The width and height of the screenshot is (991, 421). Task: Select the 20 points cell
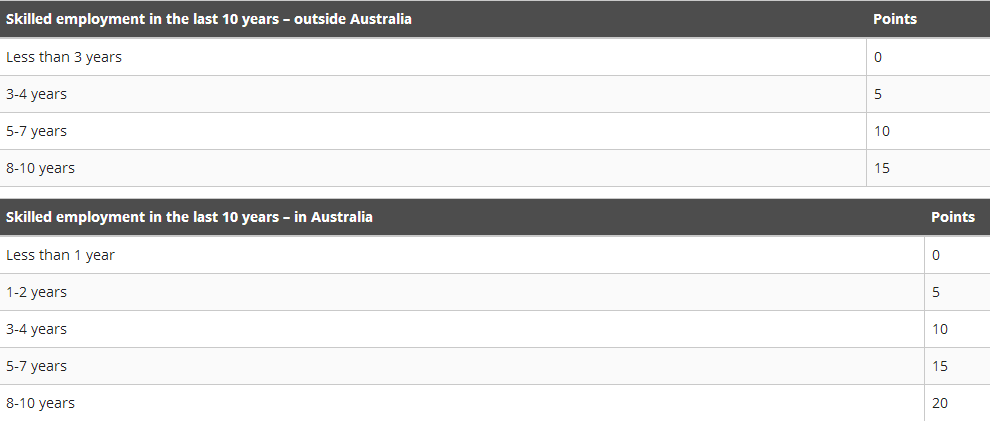click(x=958, y=403)
